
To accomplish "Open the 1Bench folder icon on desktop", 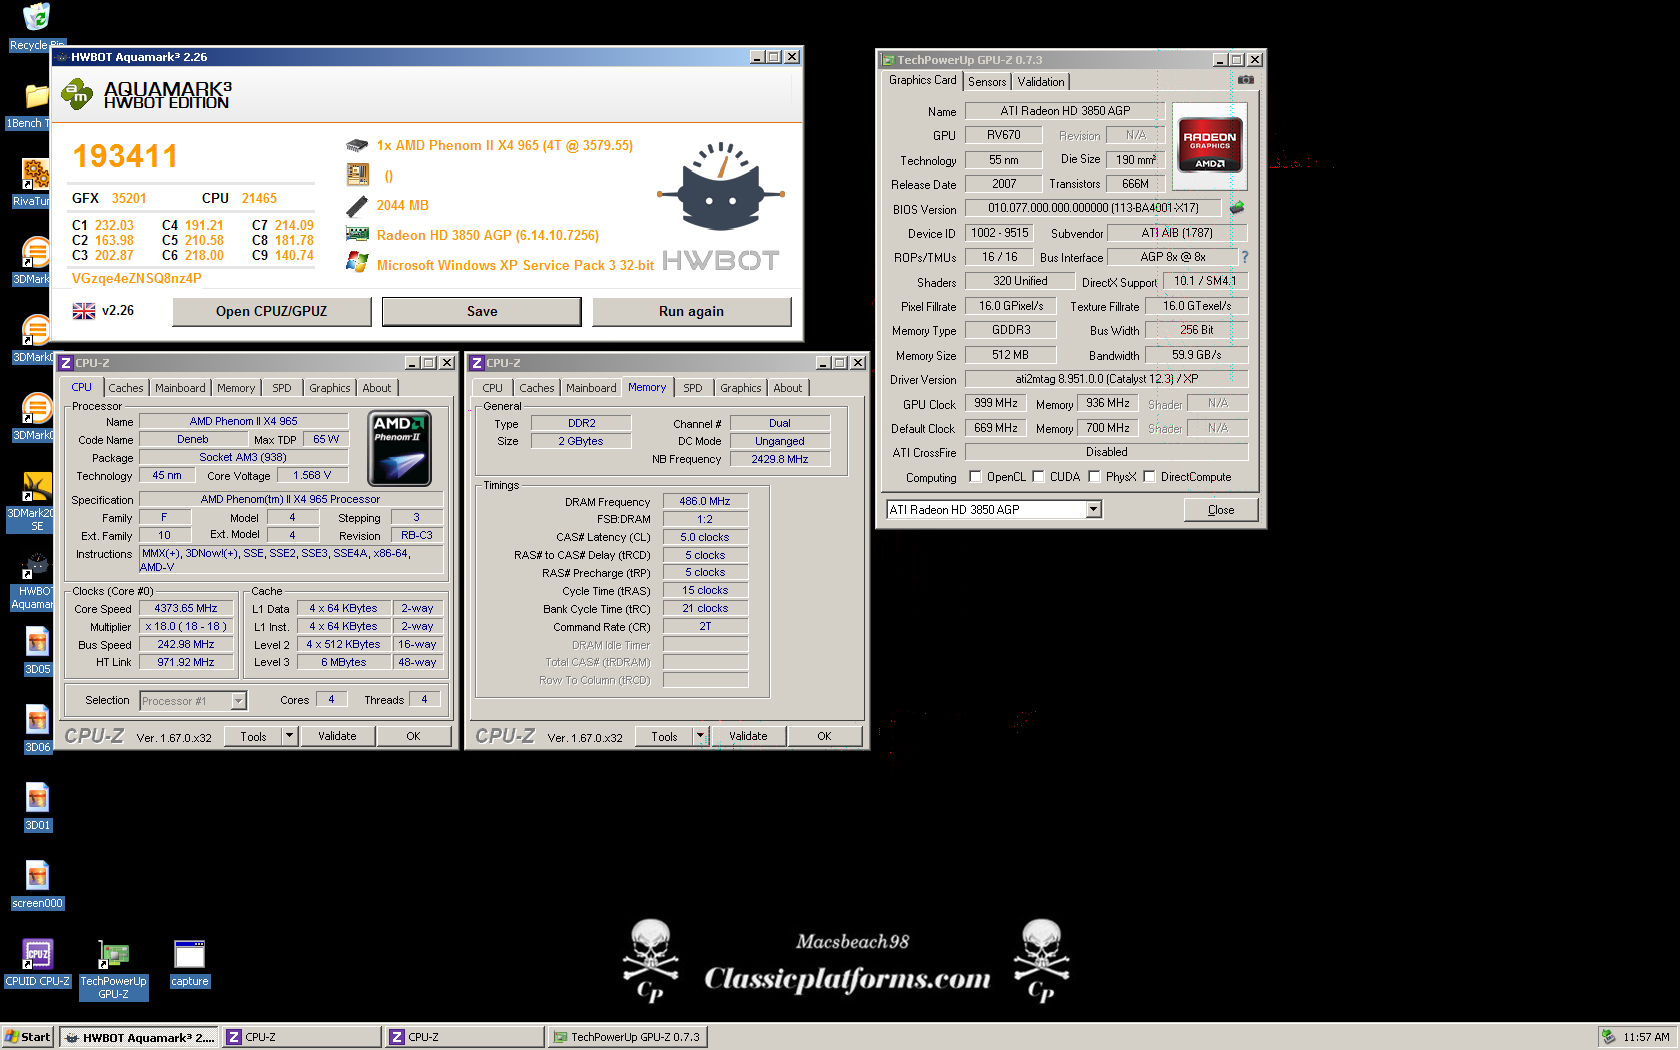I will pos(36,96).
